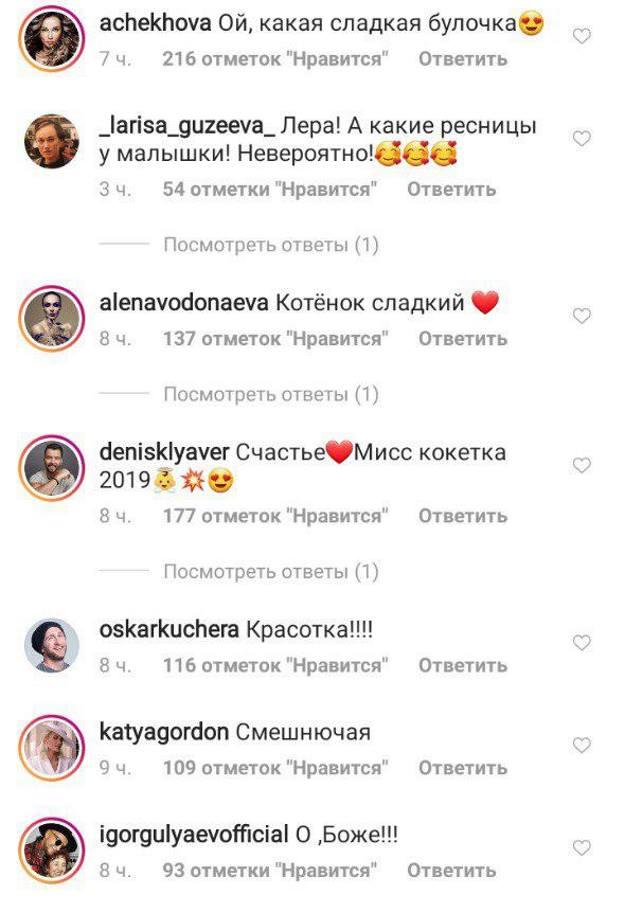Expand replies under _larisa_guzeeva_ comment

(271, 245)
